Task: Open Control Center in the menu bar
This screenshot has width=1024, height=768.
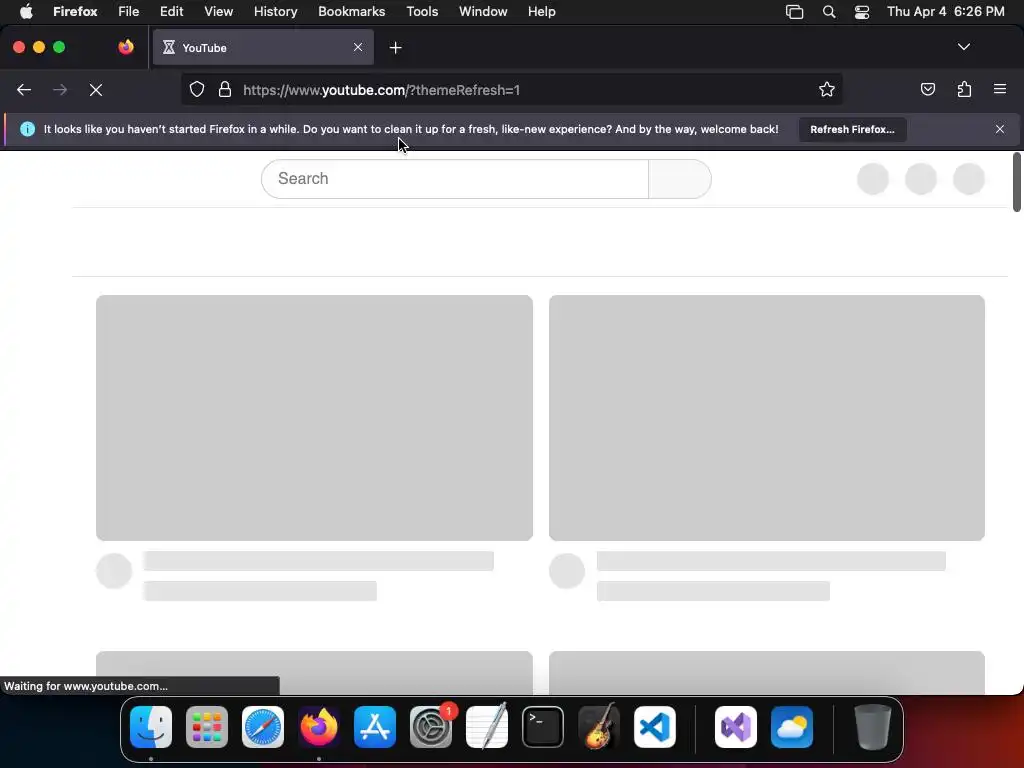Action: (x=861, y=12)
